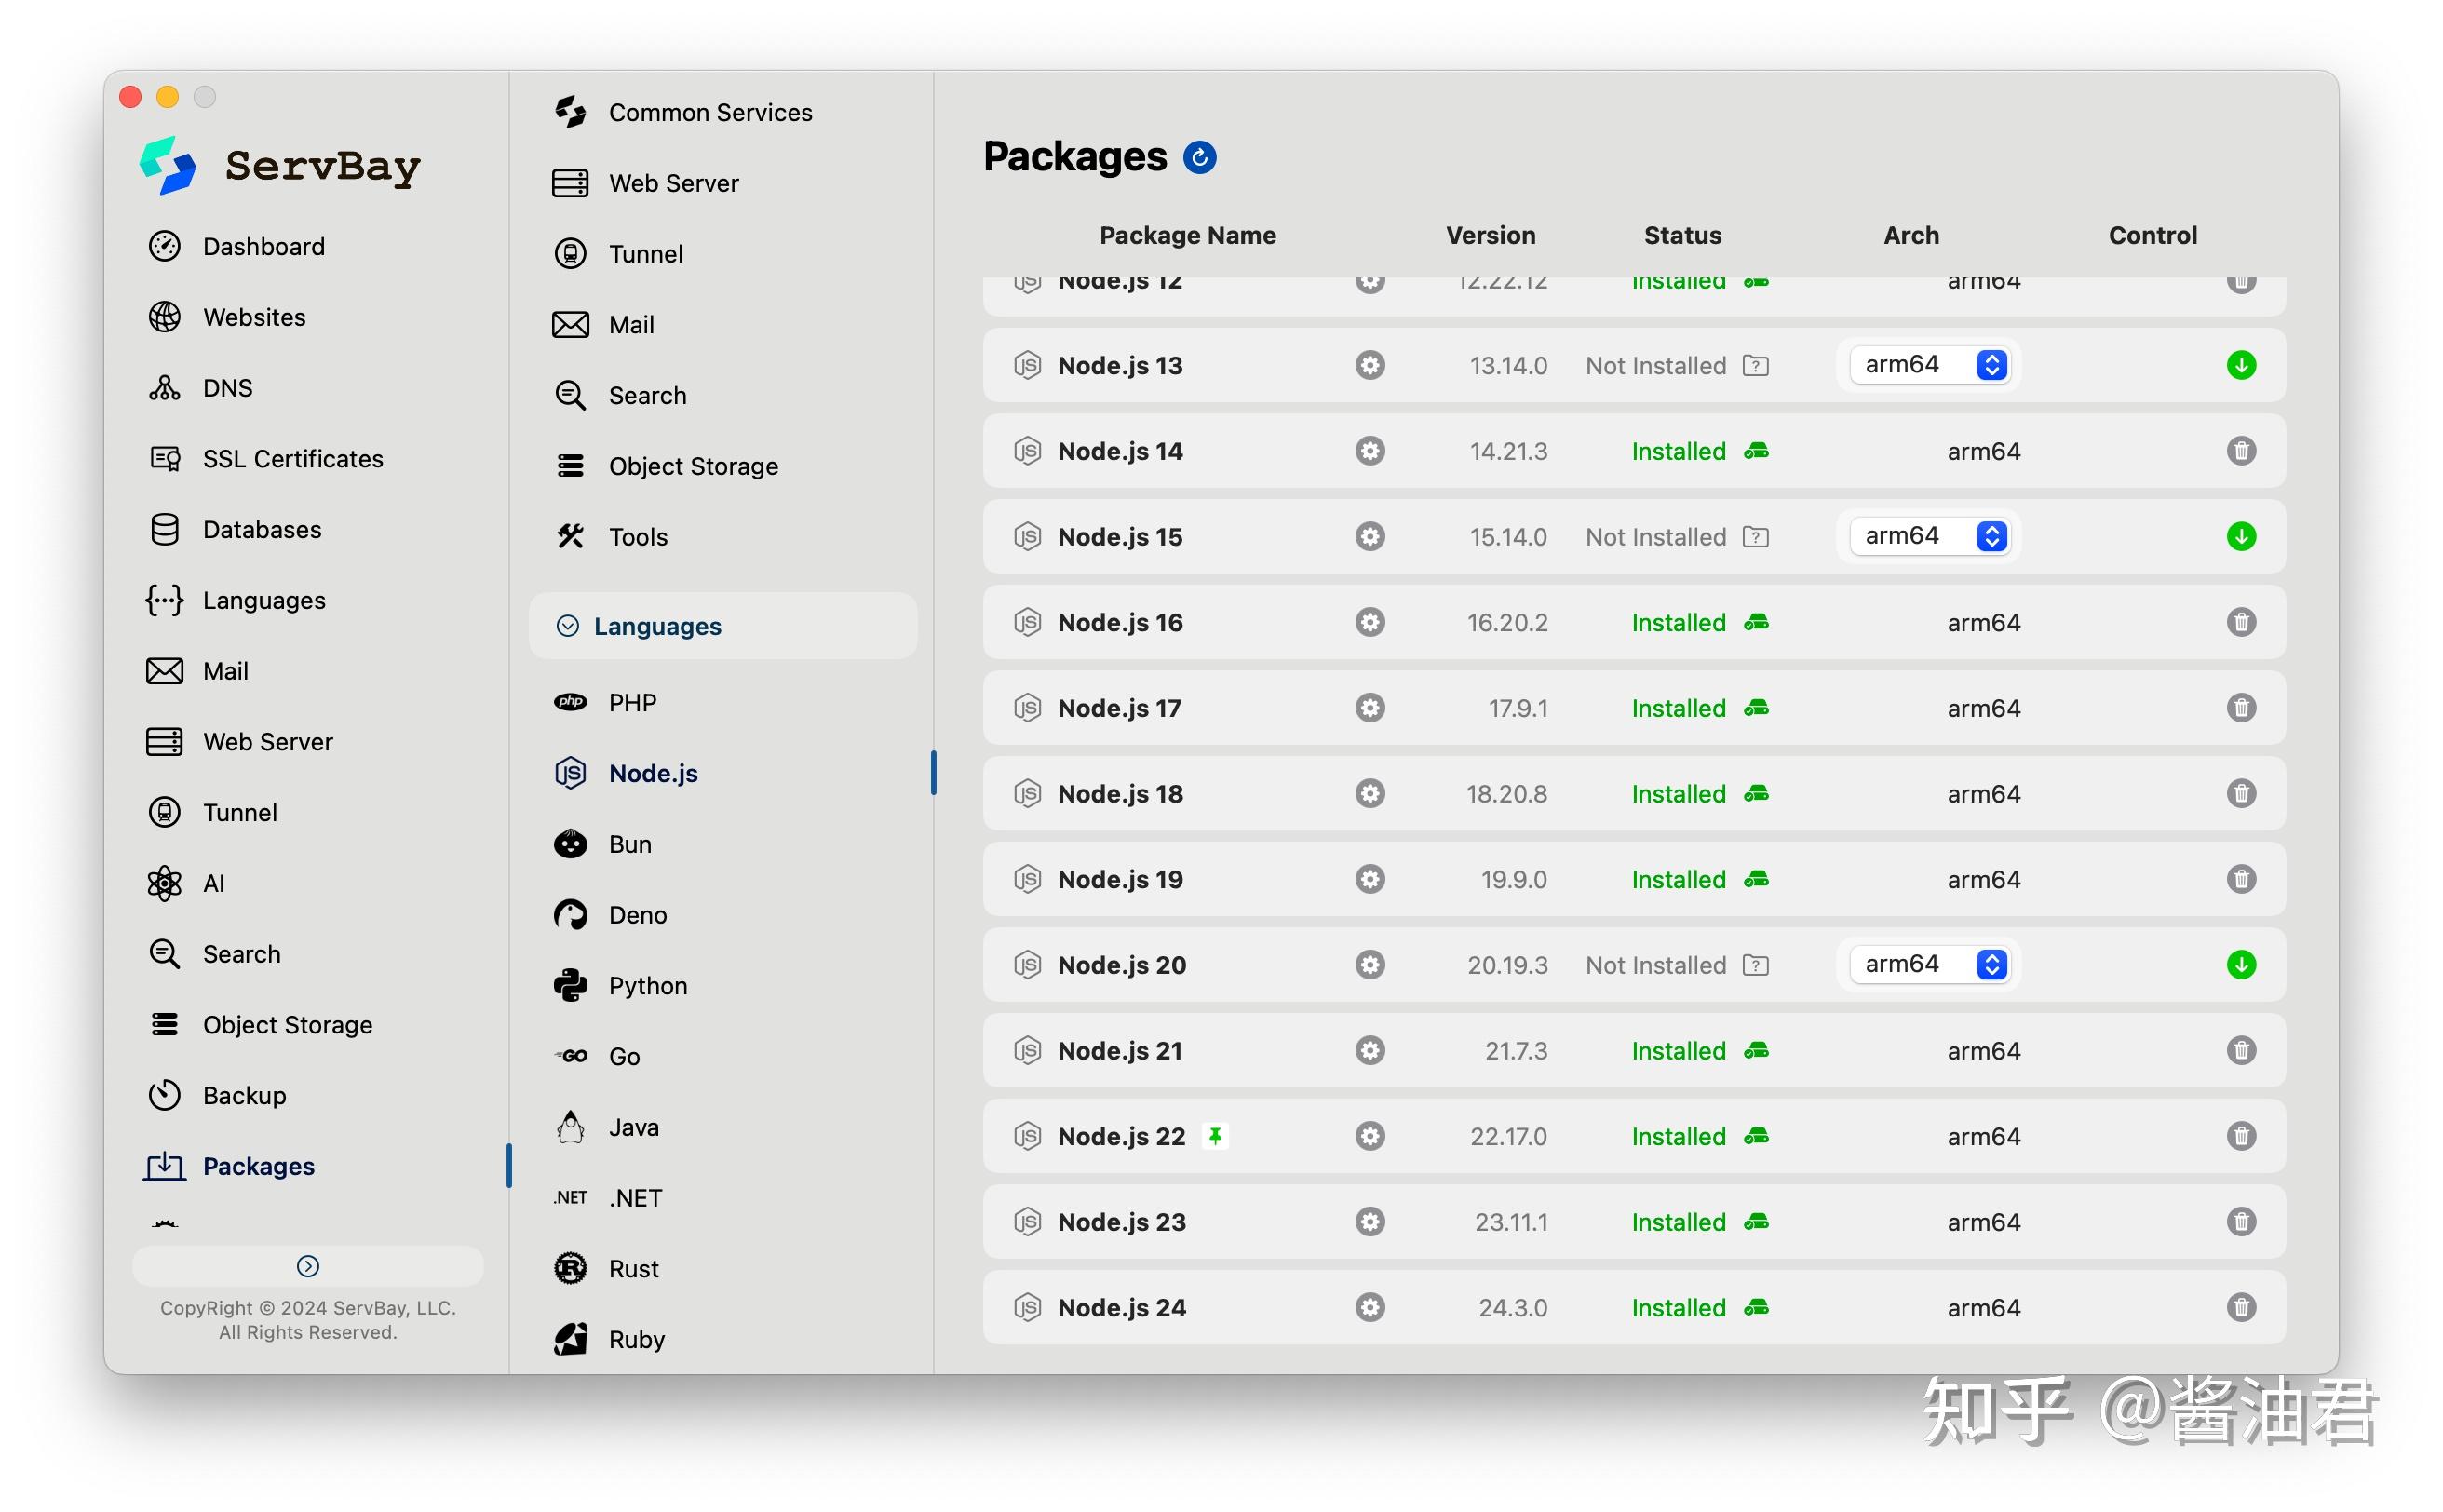The width and height of the screenshot is (2443, 1512).
Task: Select Python in the languages list
Action: [647, 986]
